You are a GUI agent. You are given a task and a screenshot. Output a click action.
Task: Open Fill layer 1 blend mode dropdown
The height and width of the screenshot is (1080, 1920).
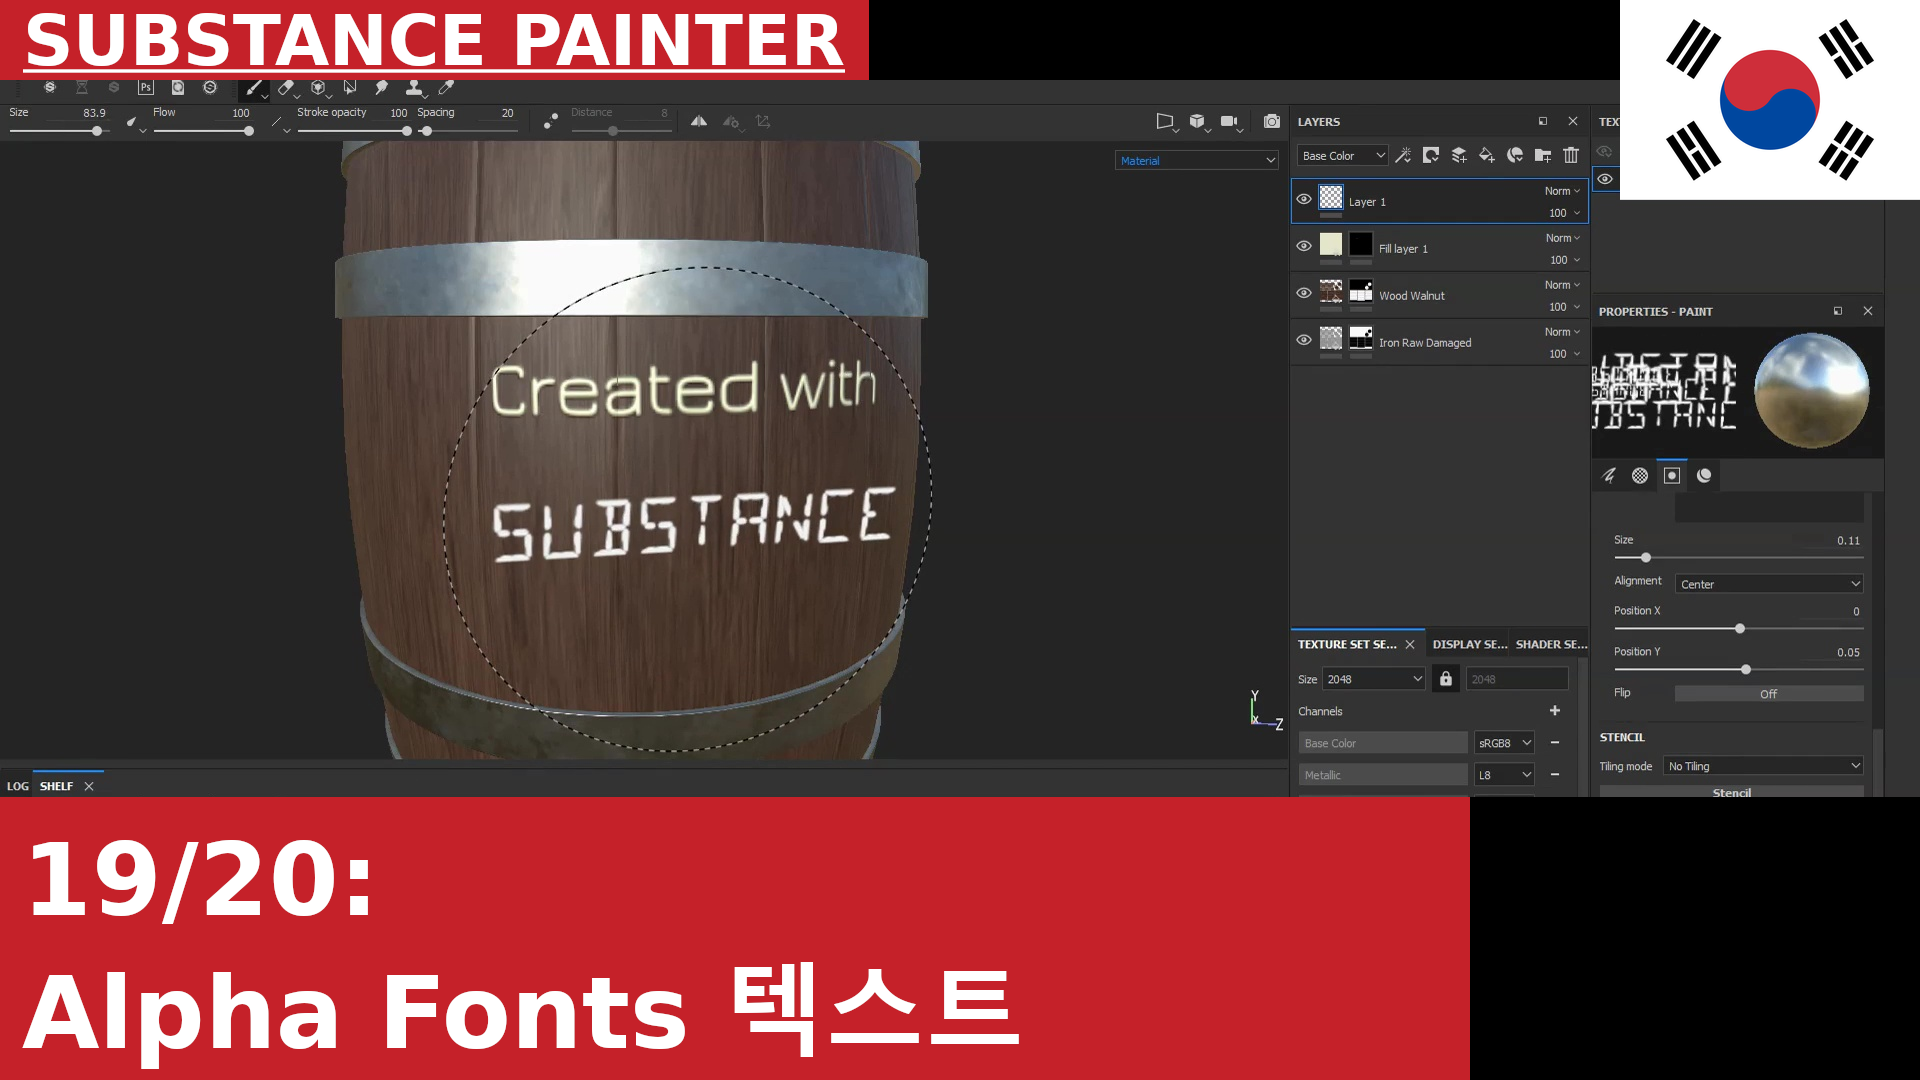pos(1562,238)
